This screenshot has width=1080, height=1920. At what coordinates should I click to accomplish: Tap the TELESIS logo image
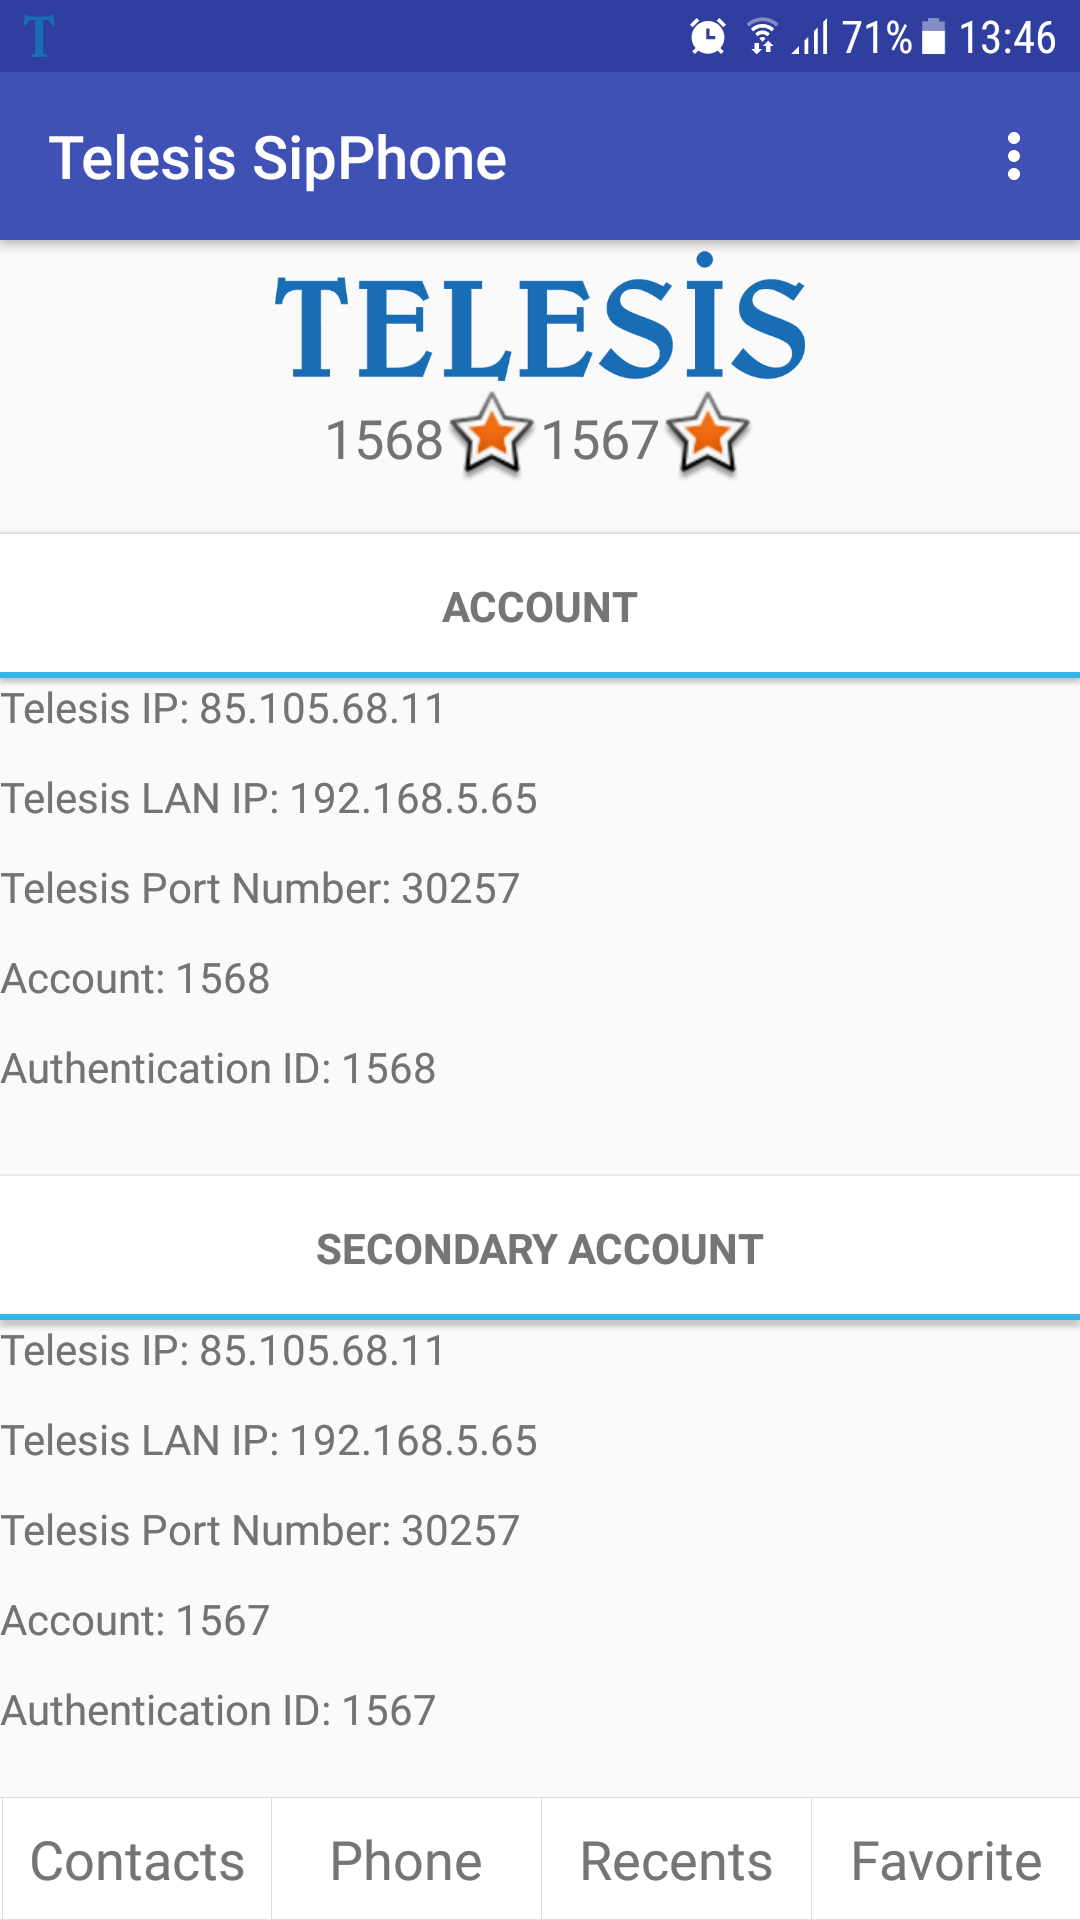coord(540,320)
